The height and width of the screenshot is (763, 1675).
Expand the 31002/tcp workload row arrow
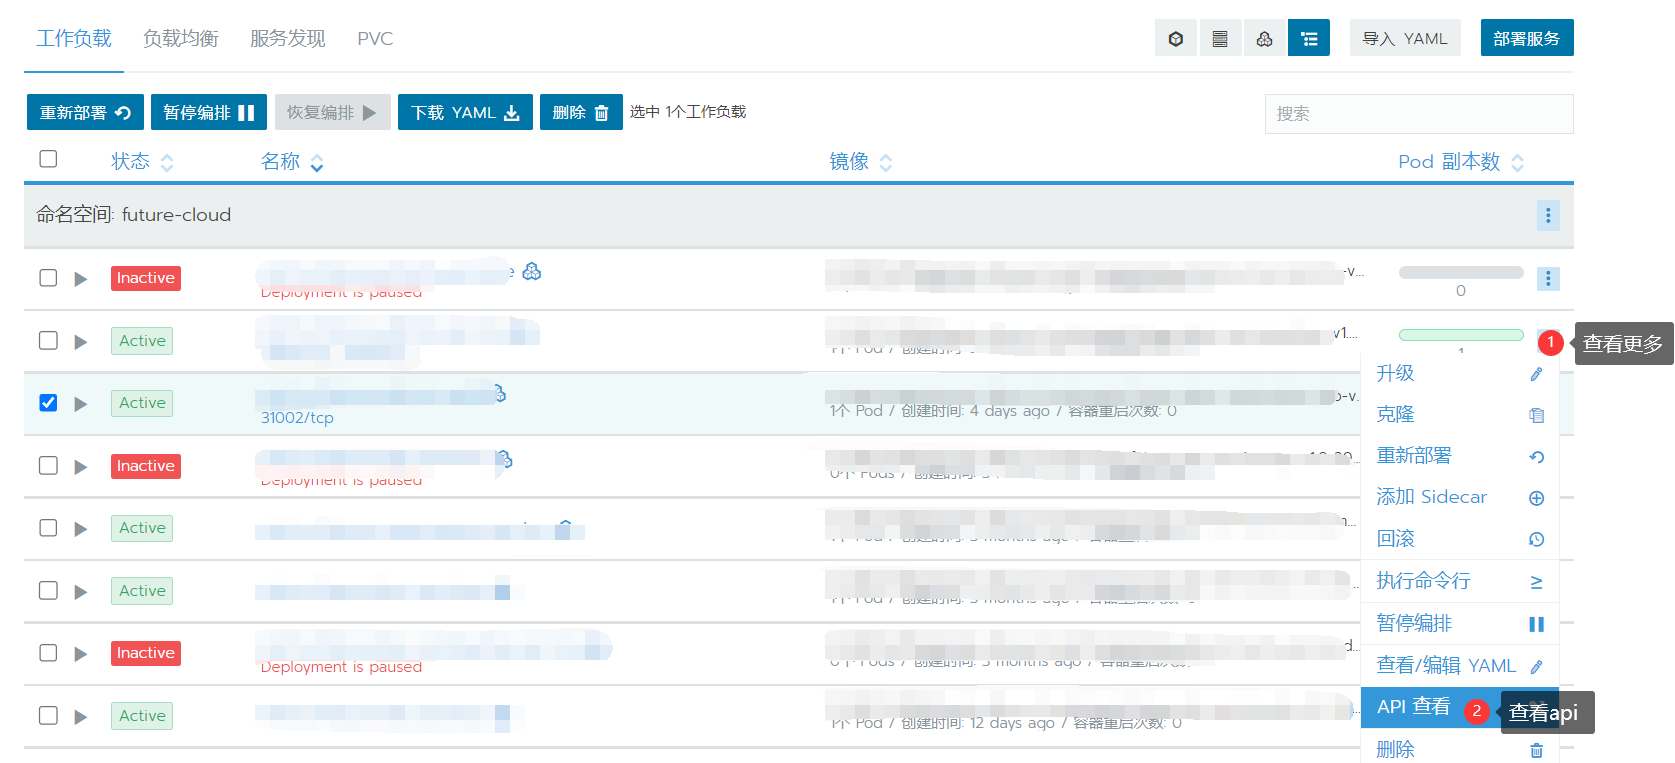(x=81, y=404)
